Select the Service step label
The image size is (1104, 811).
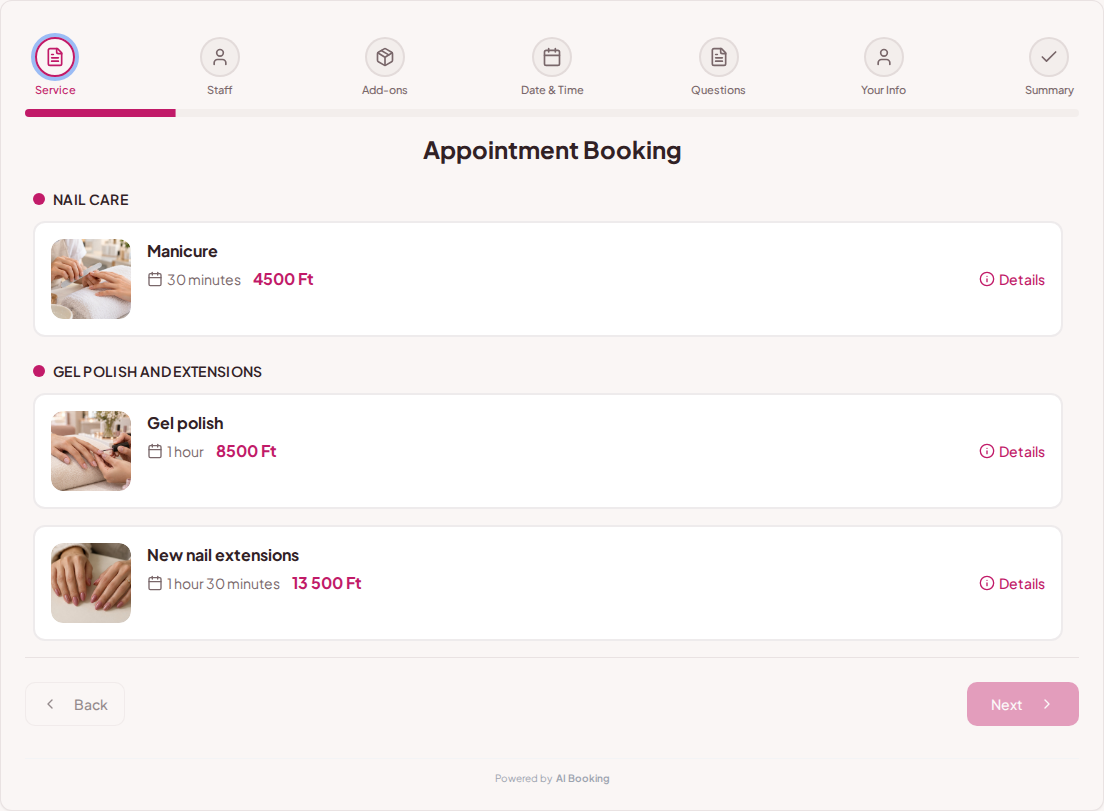coord(55,90)
